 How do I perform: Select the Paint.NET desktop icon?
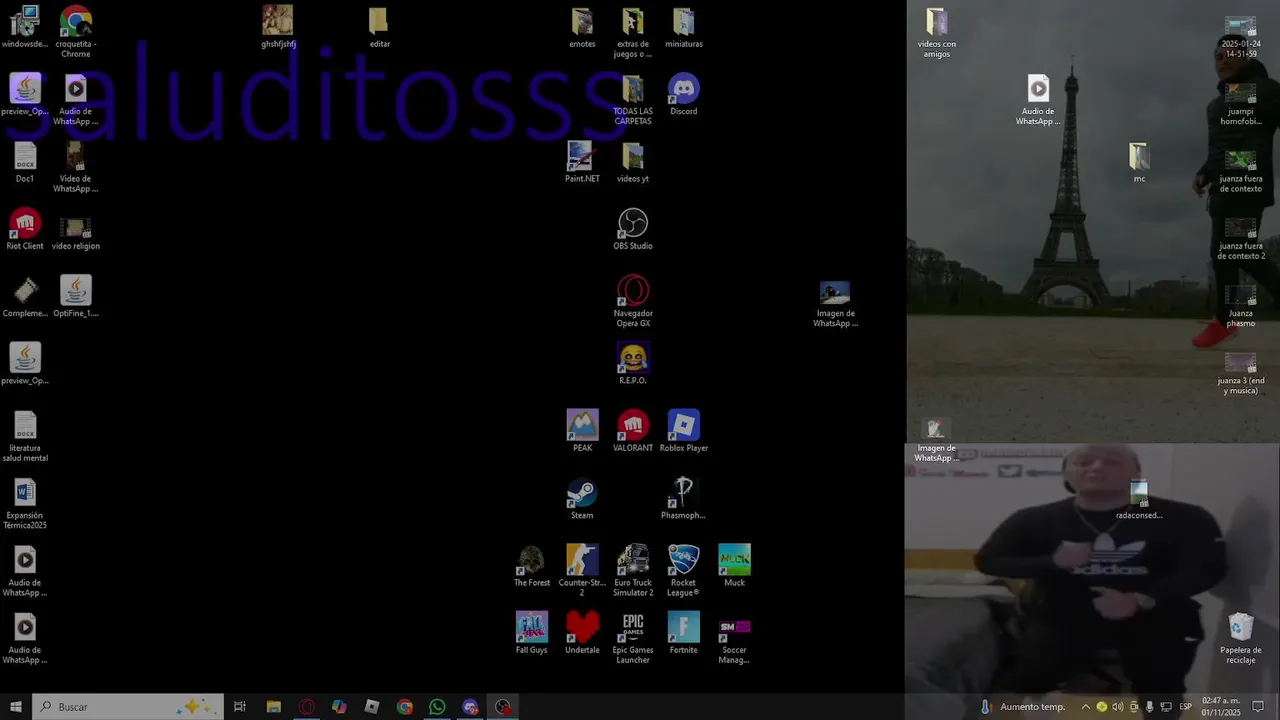(582, 162)
